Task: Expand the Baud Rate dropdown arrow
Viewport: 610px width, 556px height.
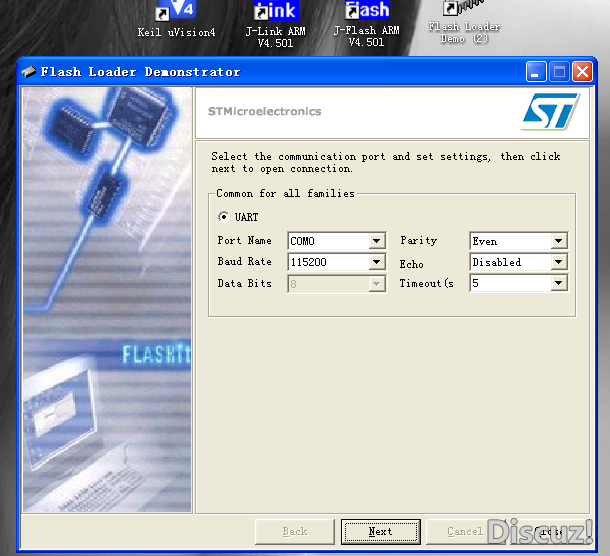Action: 377,262
